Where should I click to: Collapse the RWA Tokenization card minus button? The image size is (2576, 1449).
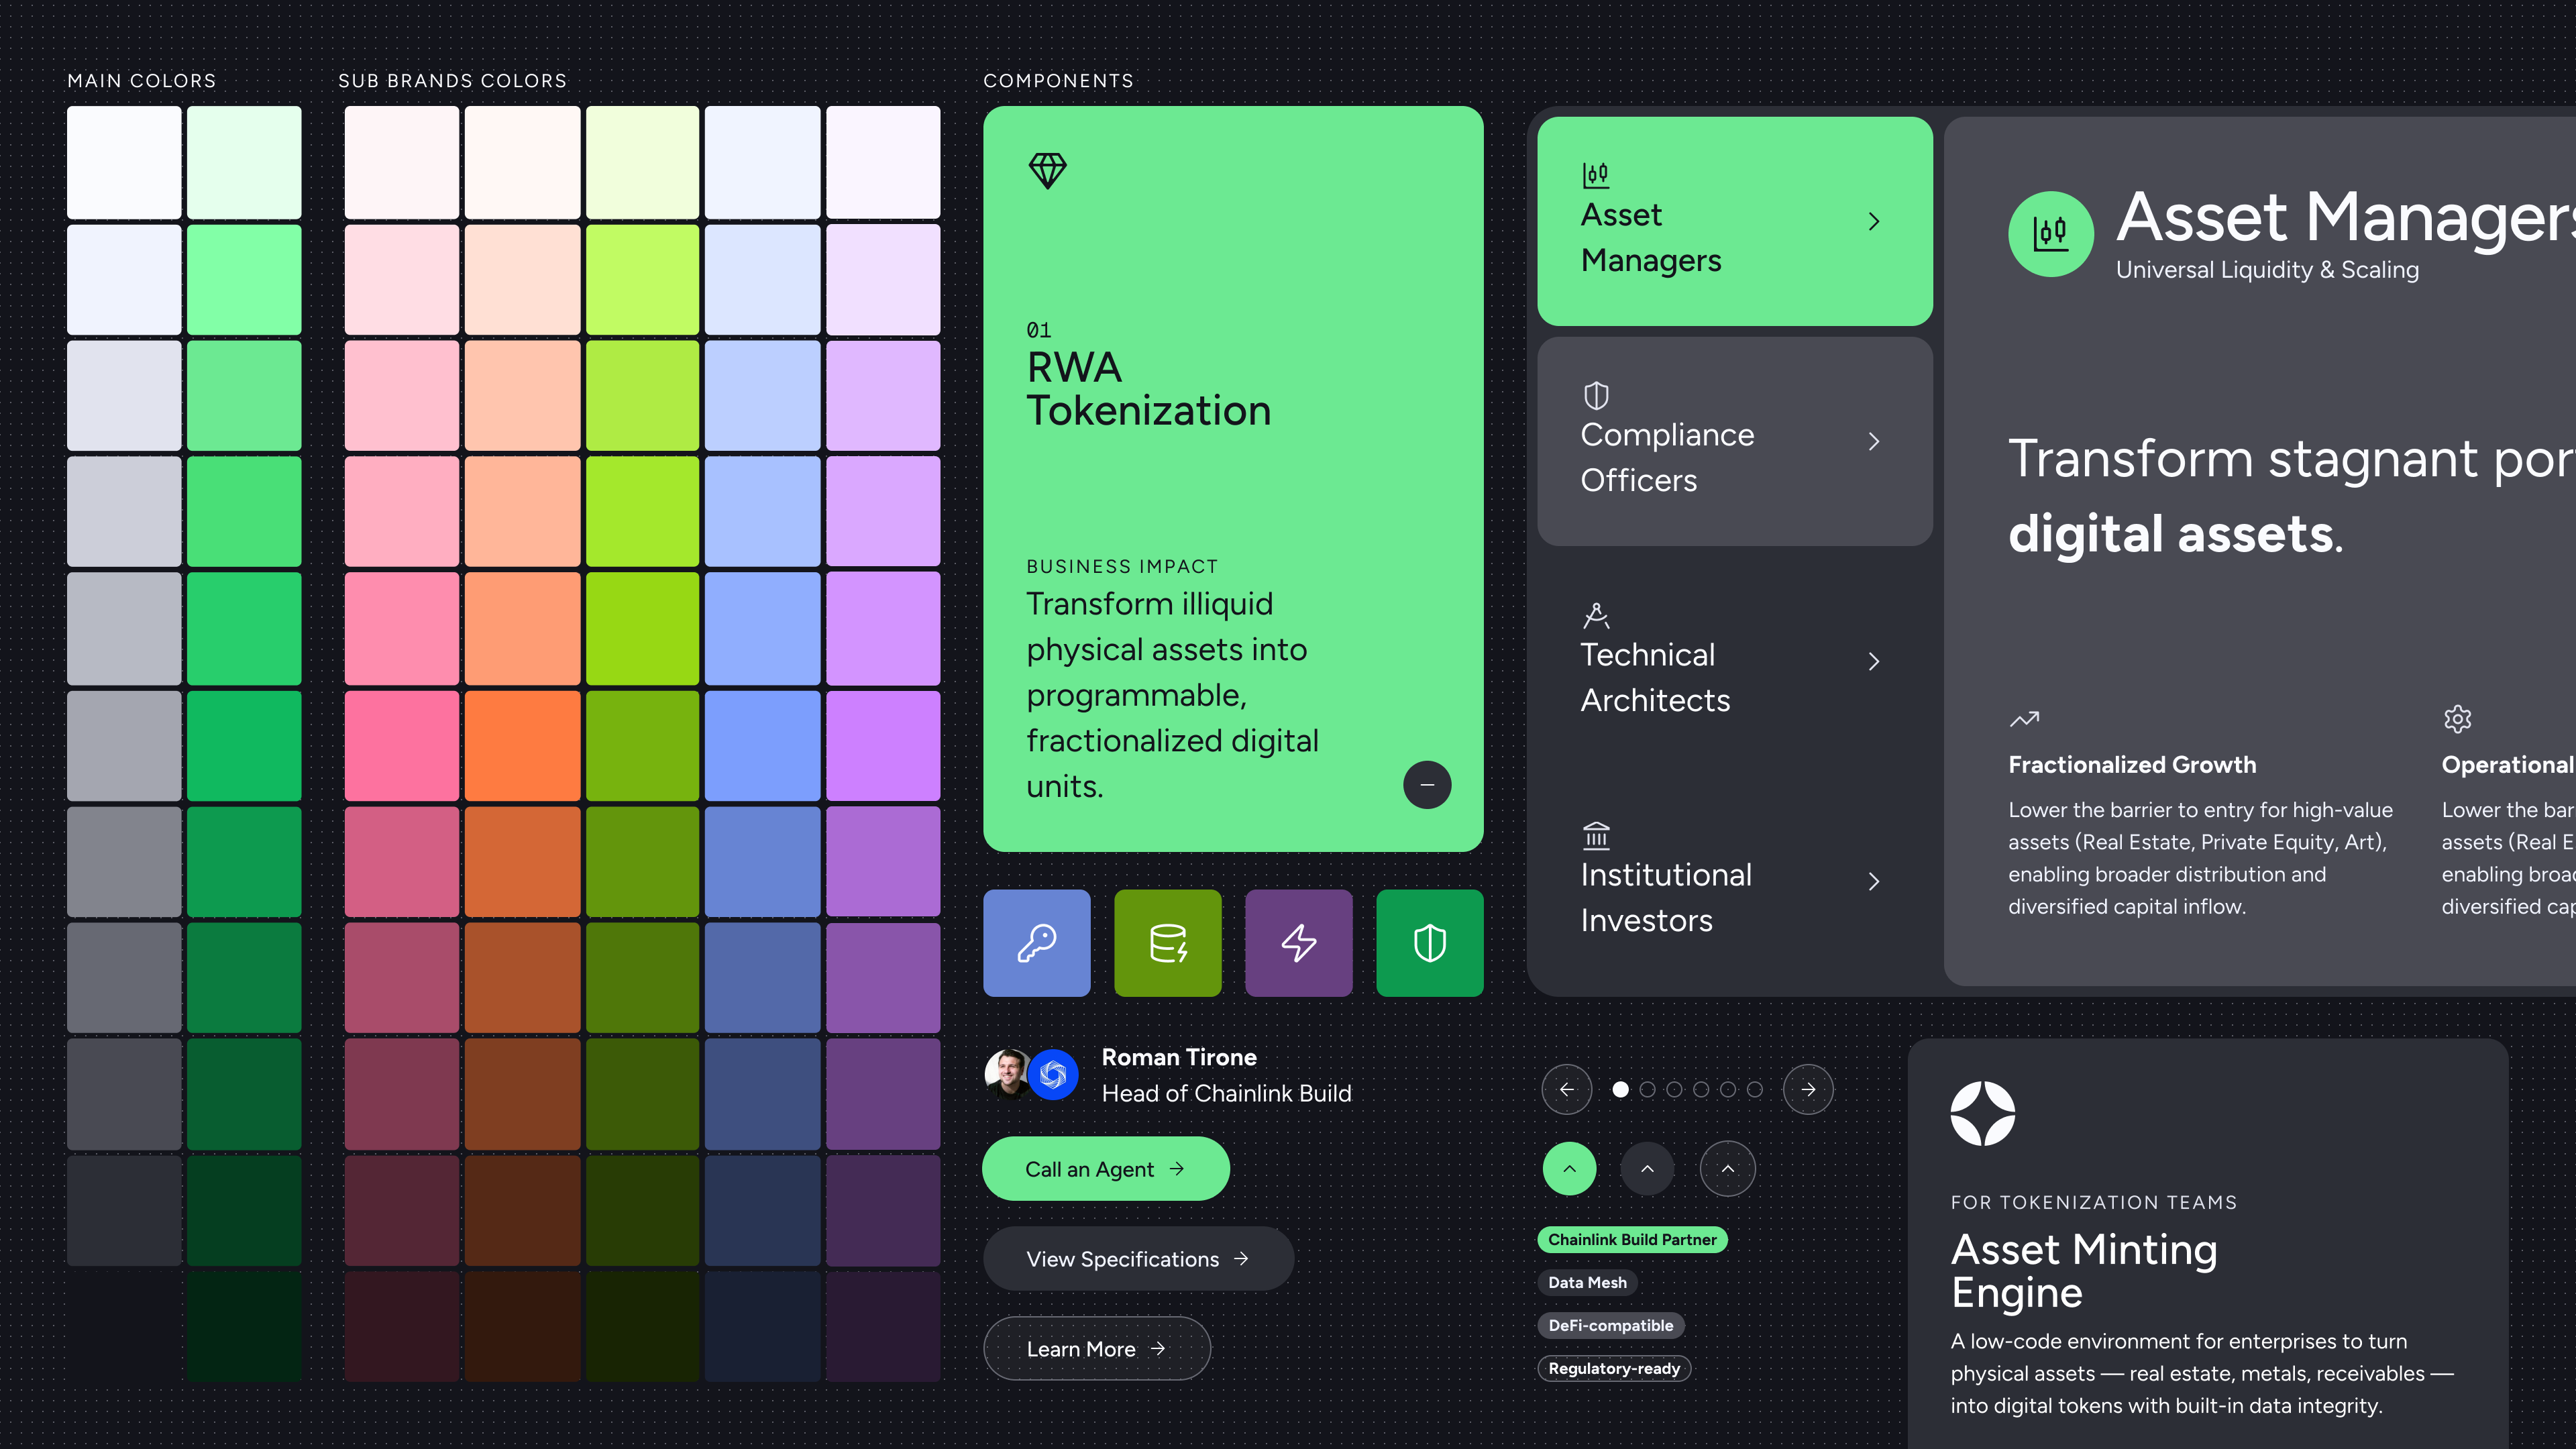pyautogui.click(x=1427, y=785)
